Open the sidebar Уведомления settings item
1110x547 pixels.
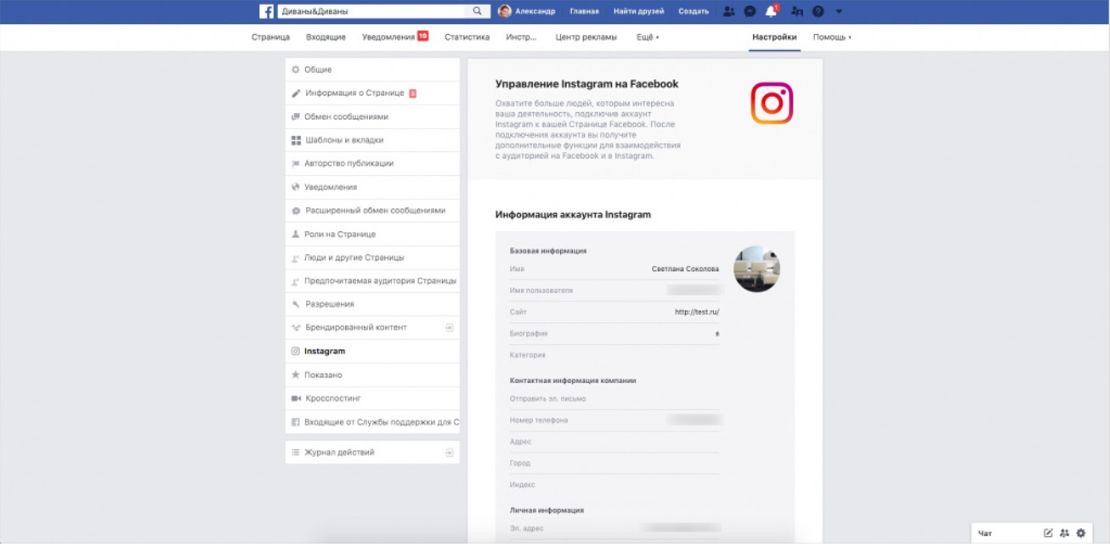372,188
